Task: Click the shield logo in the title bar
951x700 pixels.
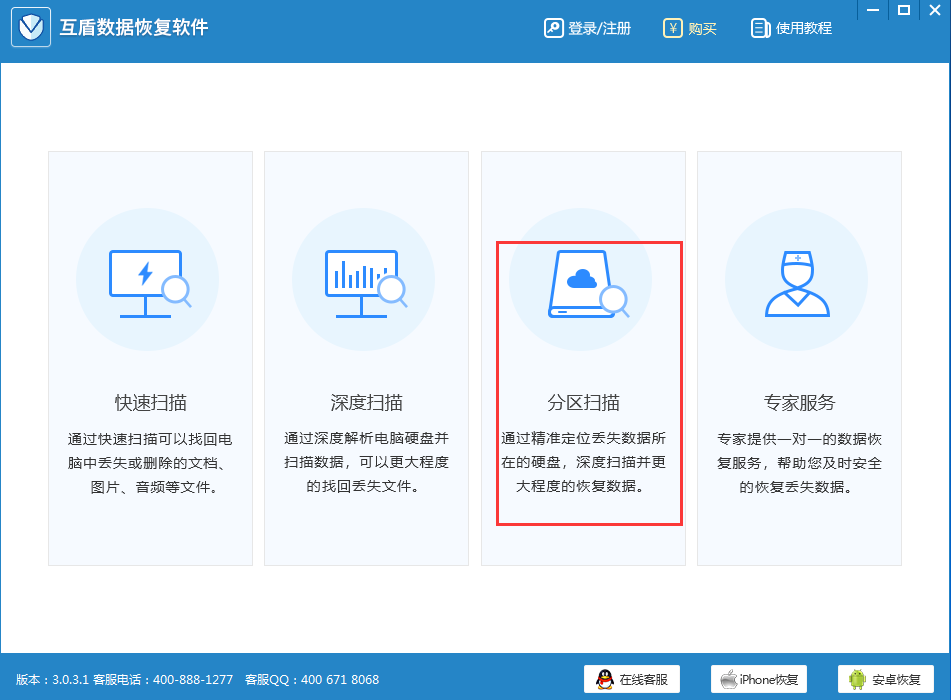Action: 30,27
